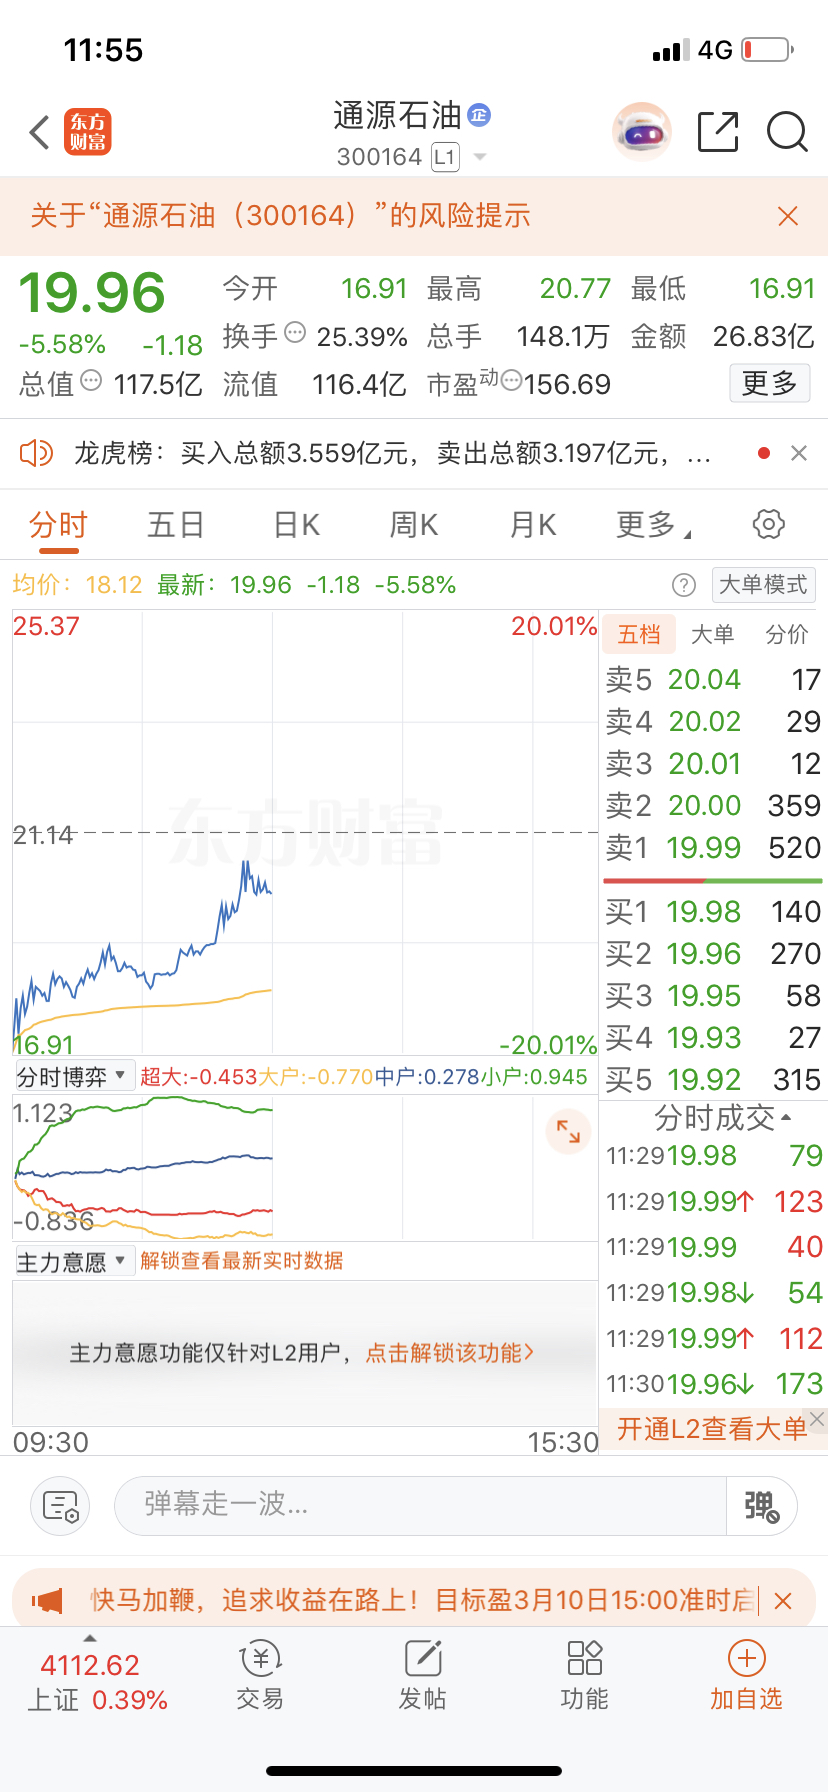Select the 大单 order tab

(x=712, y=634)
